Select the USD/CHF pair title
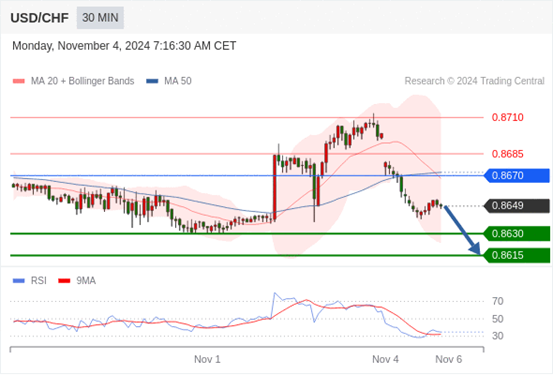This screenshot has width=553, height=375. (x=40, y=18)
